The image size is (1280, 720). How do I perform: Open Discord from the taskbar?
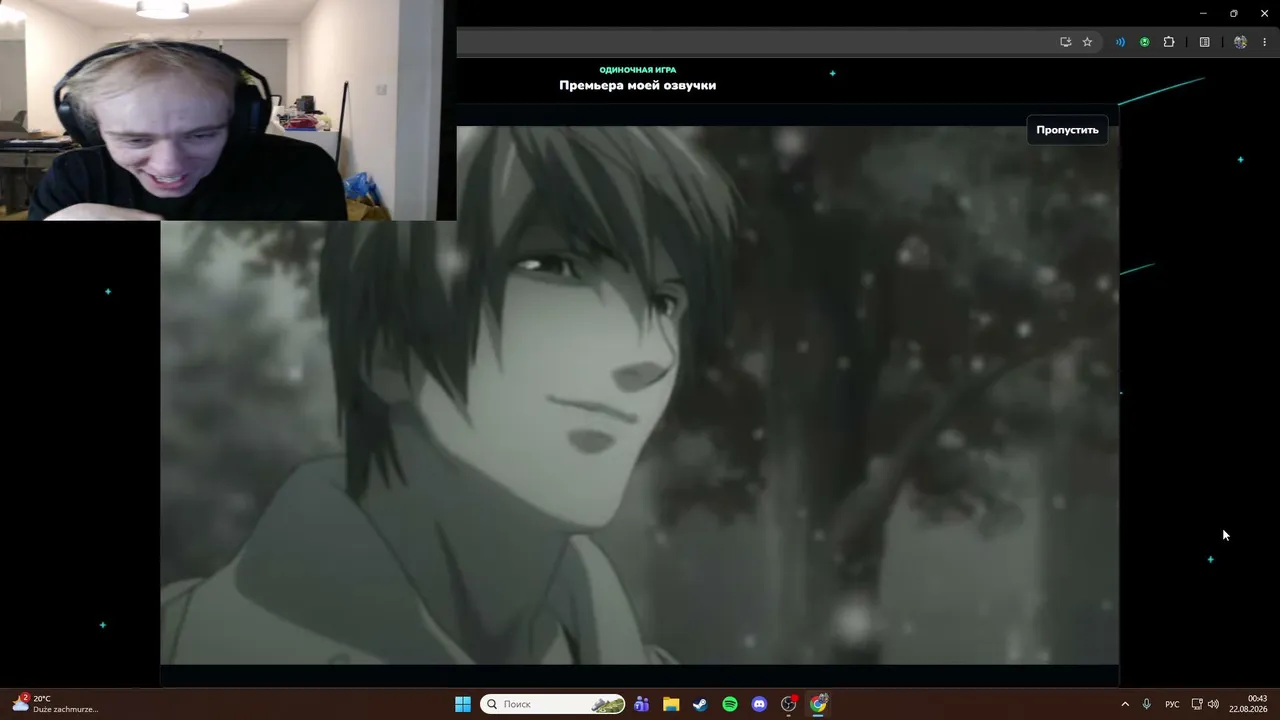point(759,704)
